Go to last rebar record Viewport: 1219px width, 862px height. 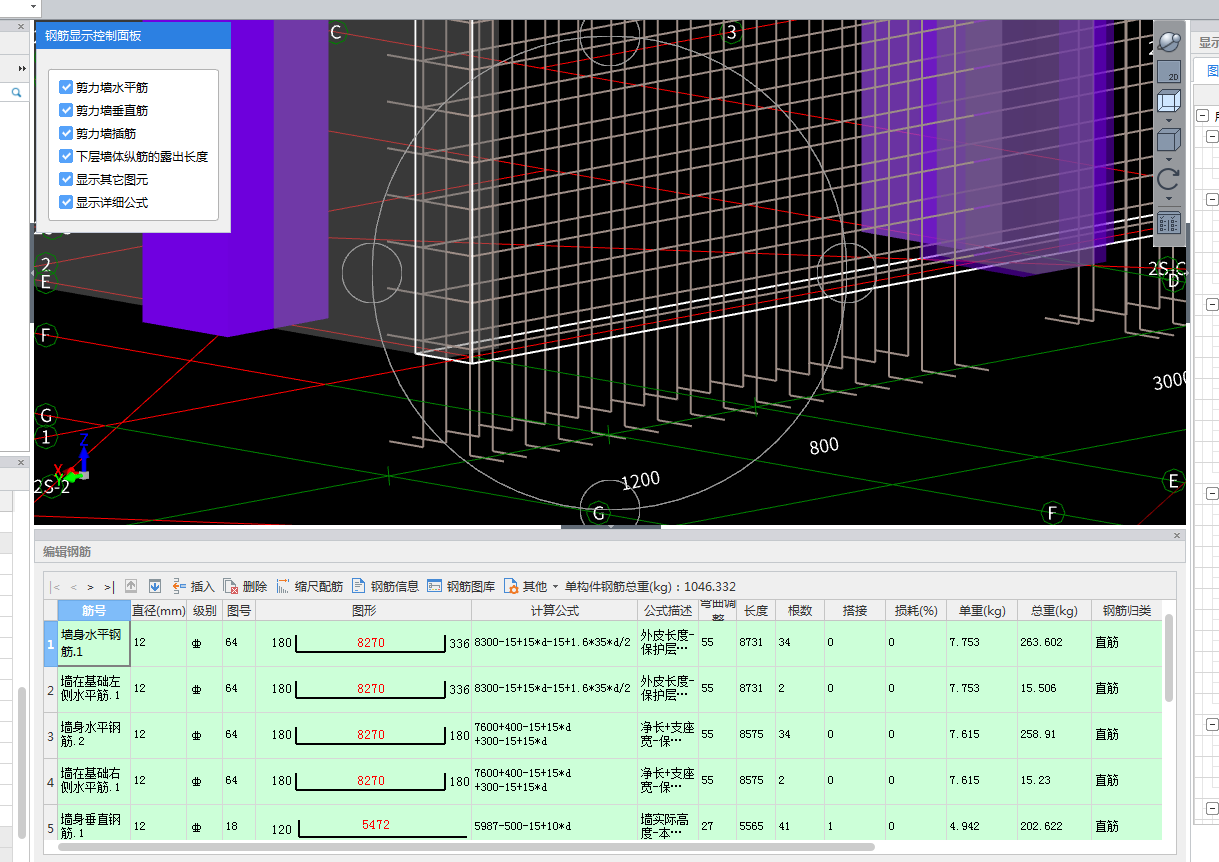(x=108, y=587)
